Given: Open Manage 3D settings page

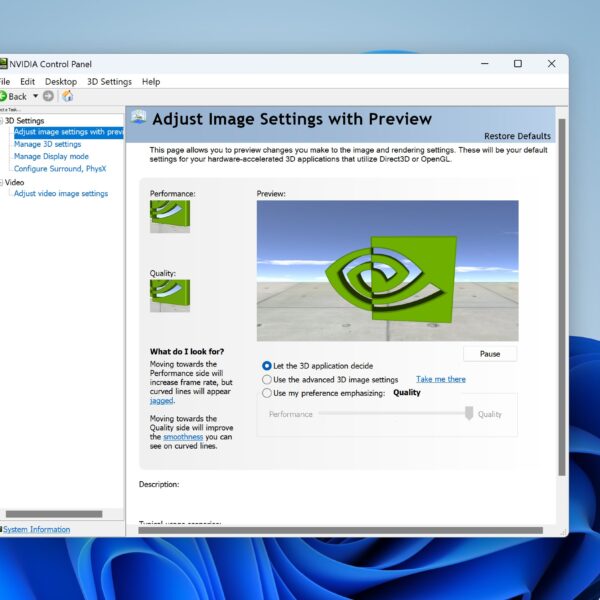Looking at the screenshot, I should tap(47, 144).
